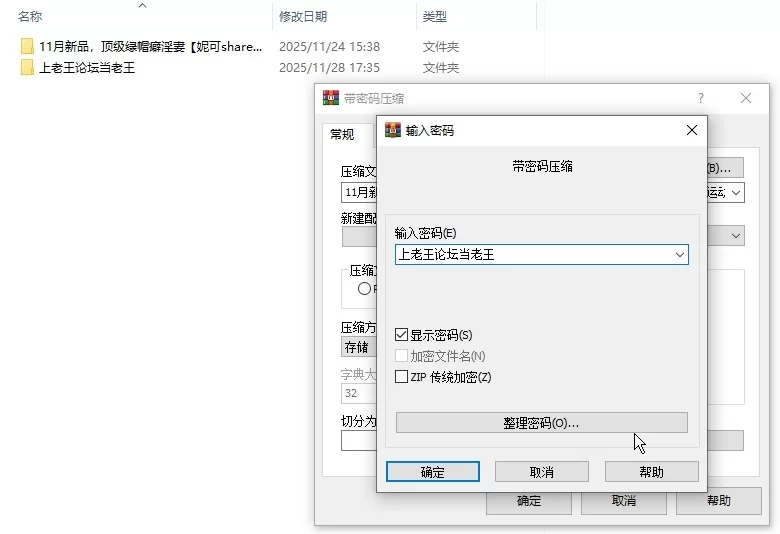The height and width of the screenshot is (534, 780).
Task: Uncheck the 显示密码(S) checkbox
Action: tap(401, 334)
